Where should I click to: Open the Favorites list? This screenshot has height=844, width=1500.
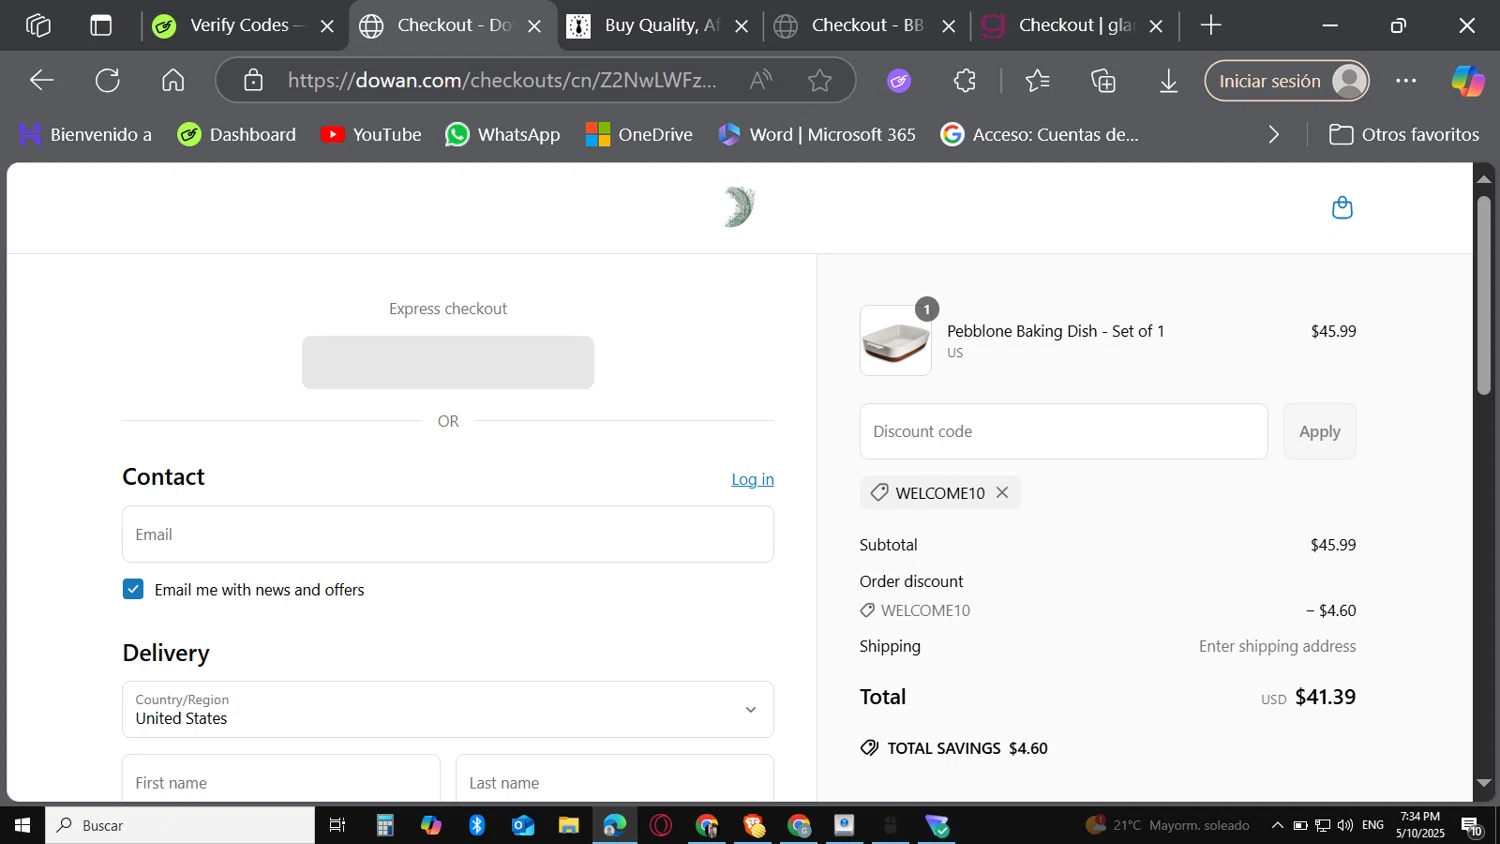[1038, 80]
